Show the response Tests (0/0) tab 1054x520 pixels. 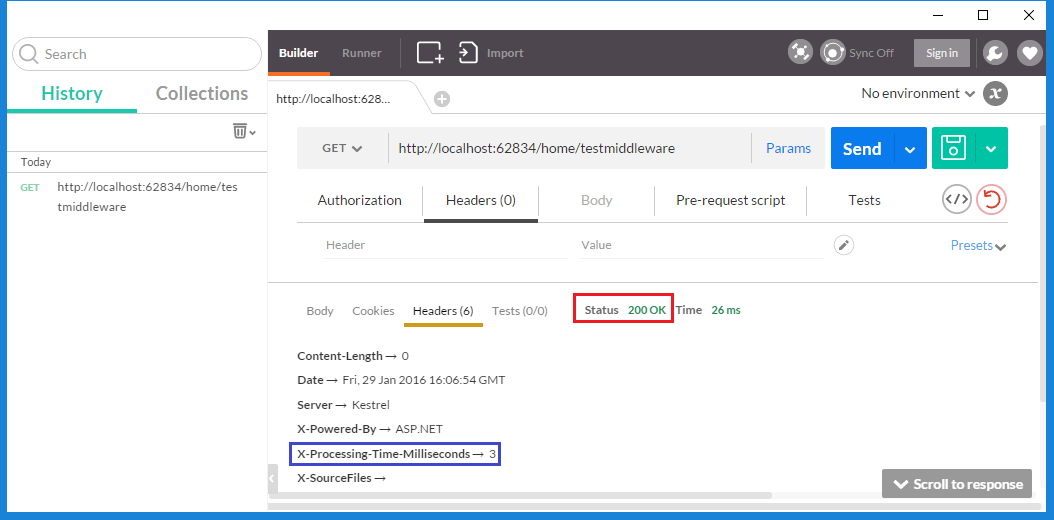(x=520, y=310)
